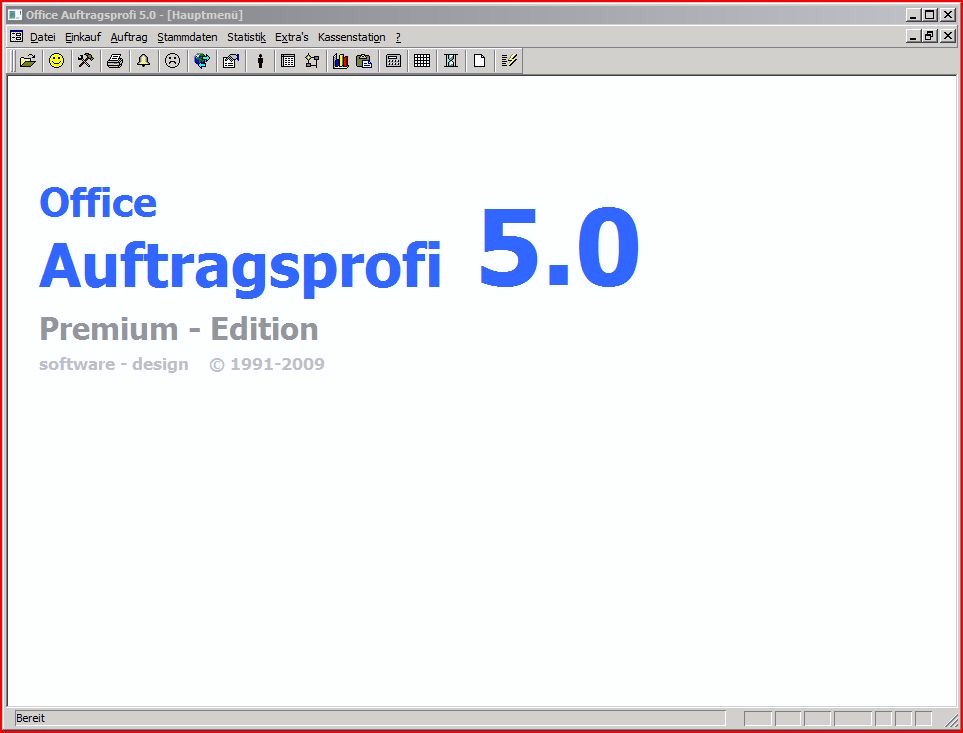The height and width of the screenshot is (733, 963).
Task: Open the Statistik menu
Action: pyautogui.click(x=246, y=37)
